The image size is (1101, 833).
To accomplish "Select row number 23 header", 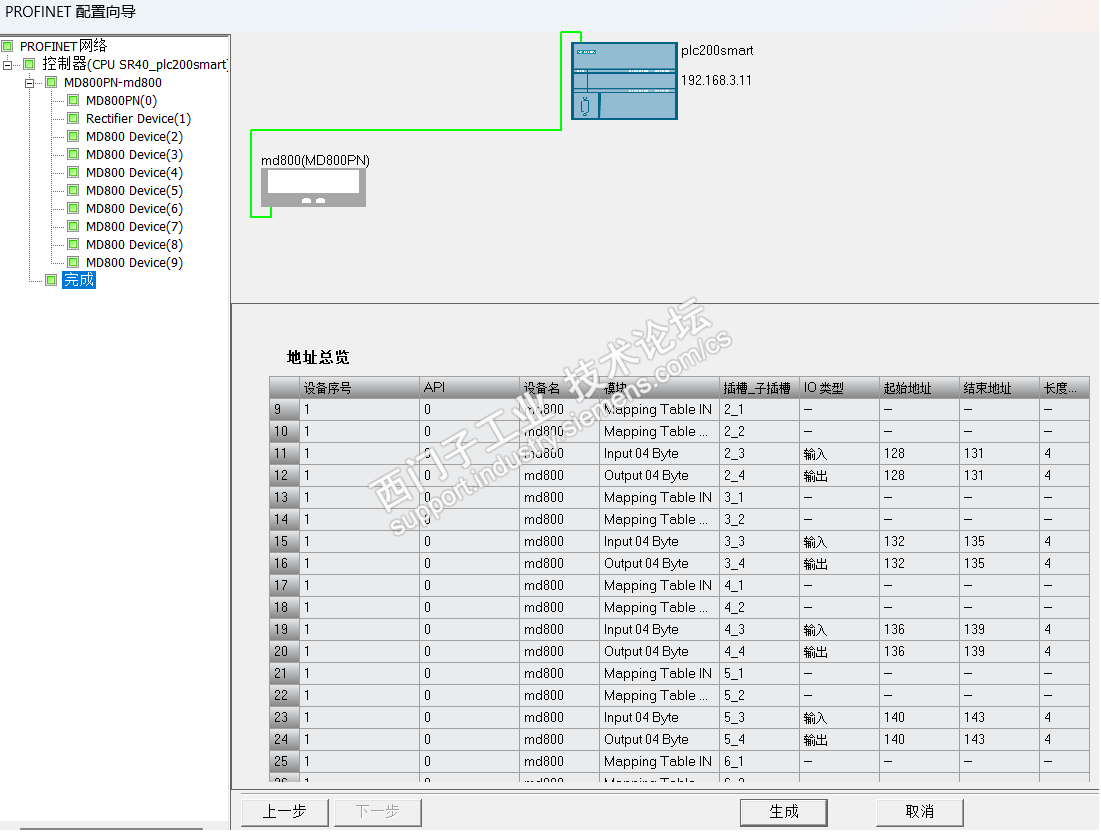I will coord(284,717).
